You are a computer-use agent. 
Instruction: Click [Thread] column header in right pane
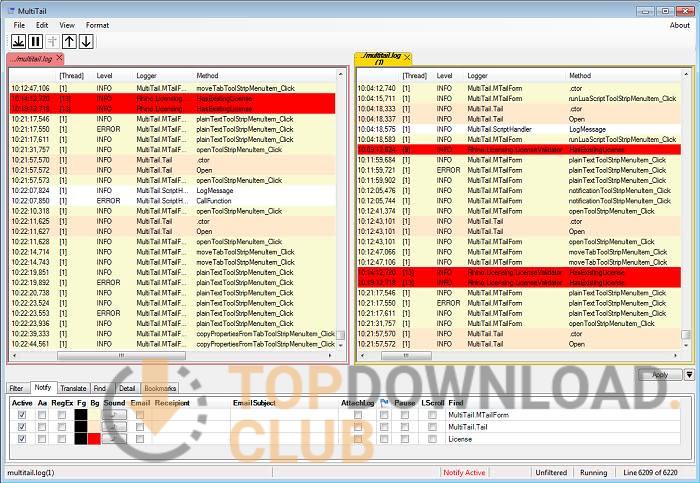pos(414,75)
